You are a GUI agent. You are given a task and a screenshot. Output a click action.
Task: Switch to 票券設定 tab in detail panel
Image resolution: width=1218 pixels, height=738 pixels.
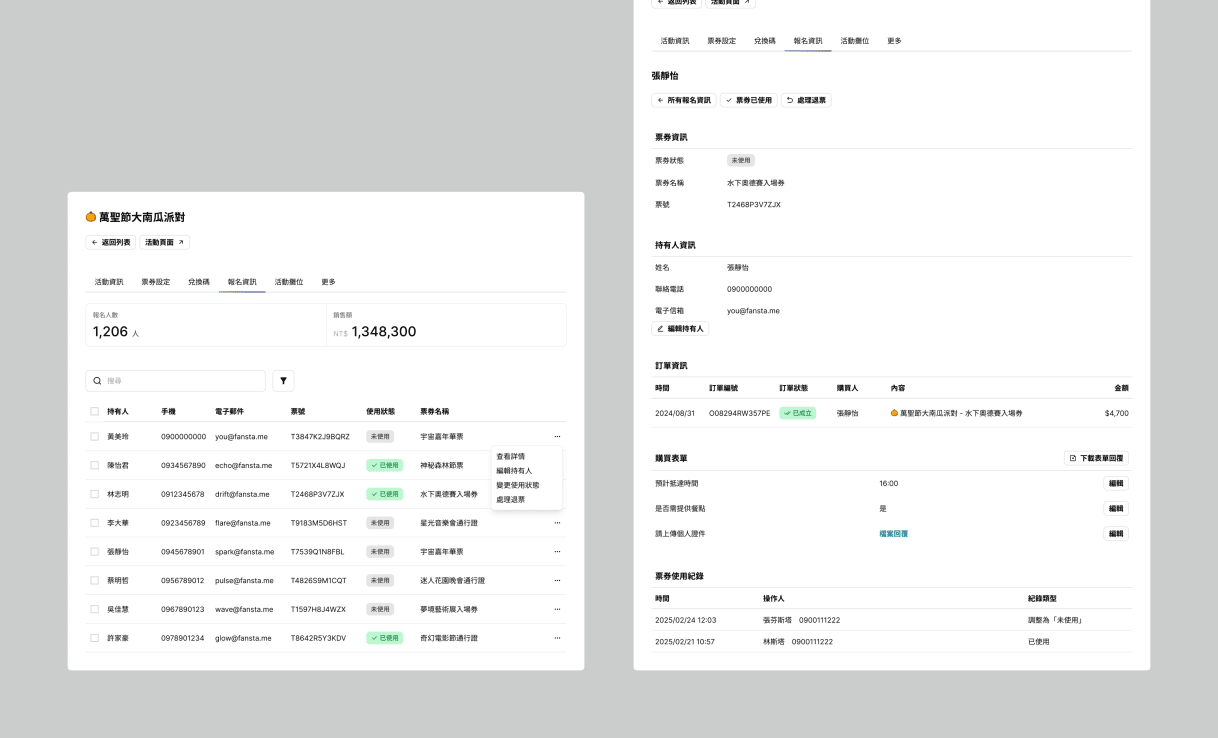[721, 41]
